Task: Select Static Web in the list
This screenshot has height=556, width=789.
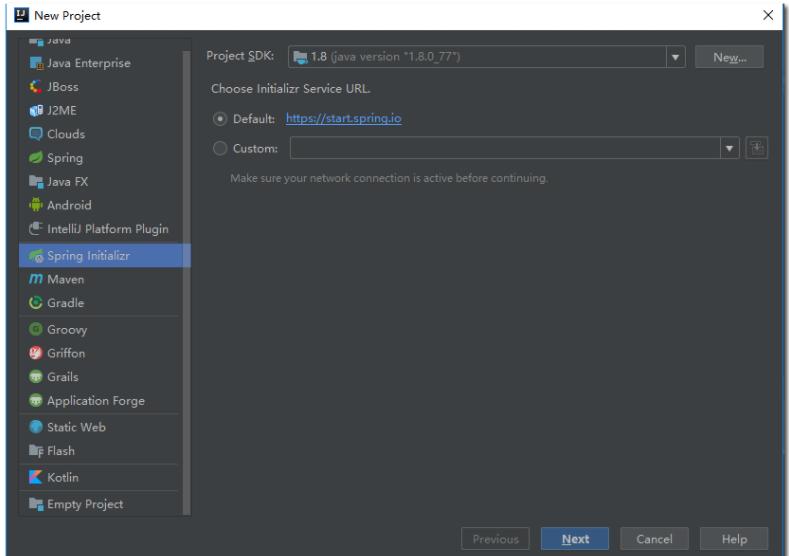Action: tap(104, 427)
